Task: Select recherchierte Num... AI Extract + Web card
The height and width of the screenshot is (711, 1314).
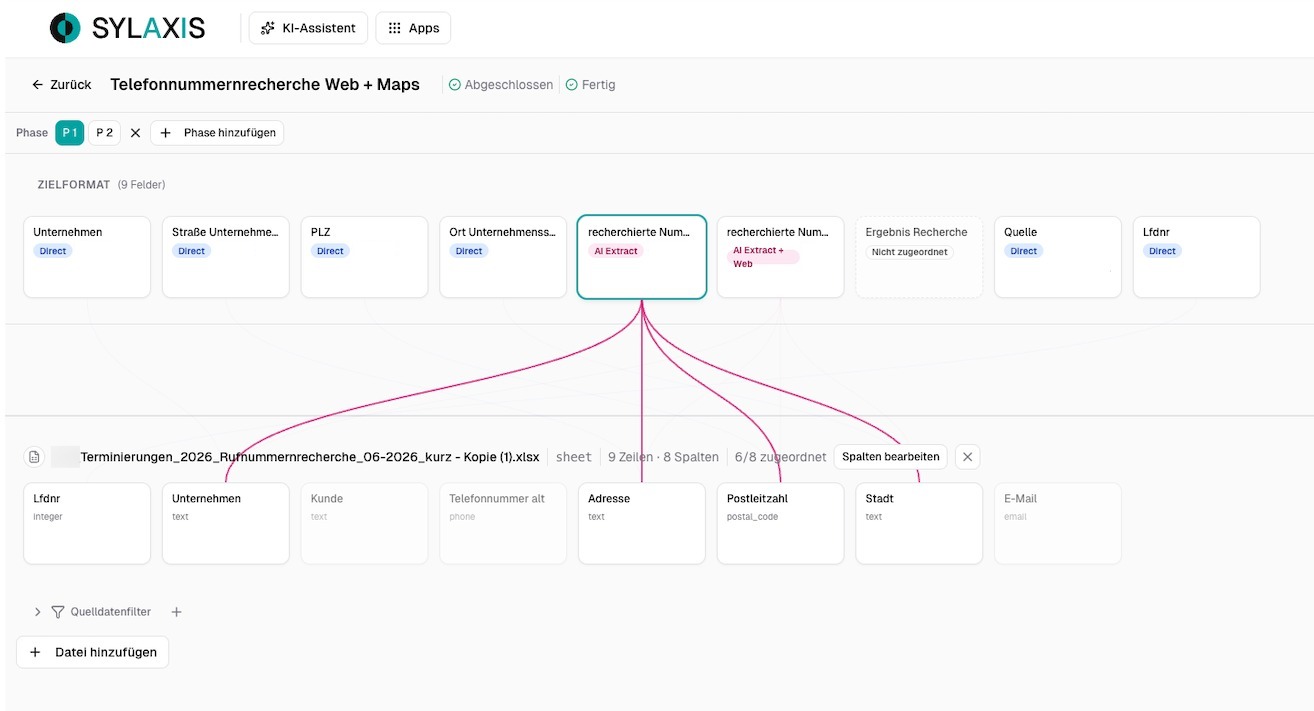Action: pyautogui.click(x=780, y=257)
